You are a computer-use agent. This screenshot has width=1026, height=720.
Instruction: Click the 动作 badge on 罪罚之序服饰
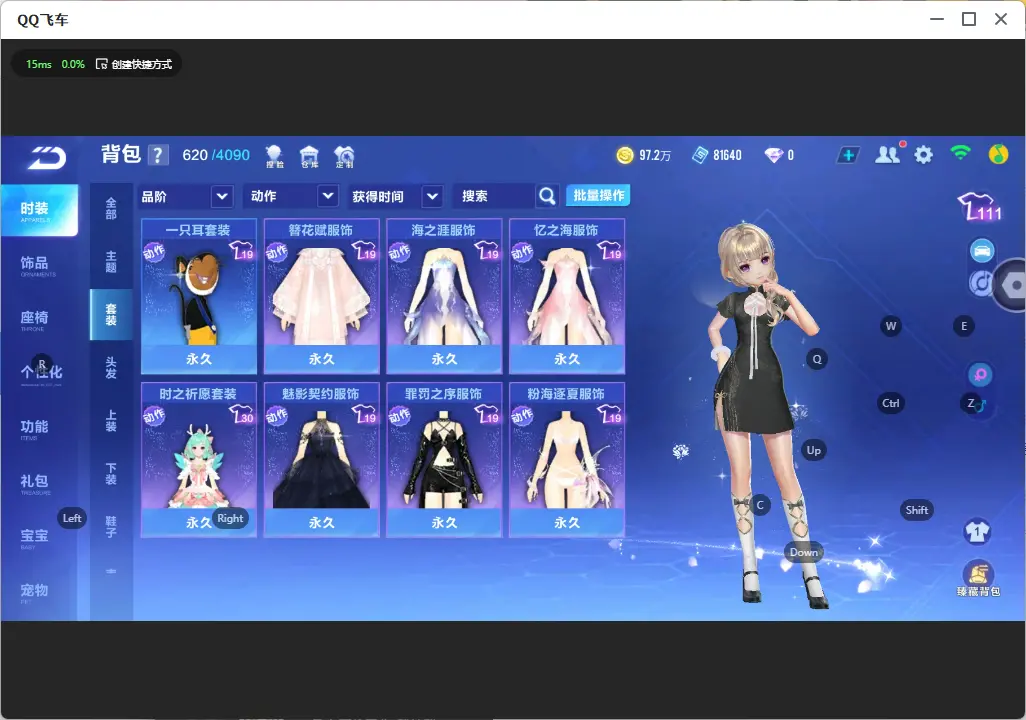coord(400,416)
